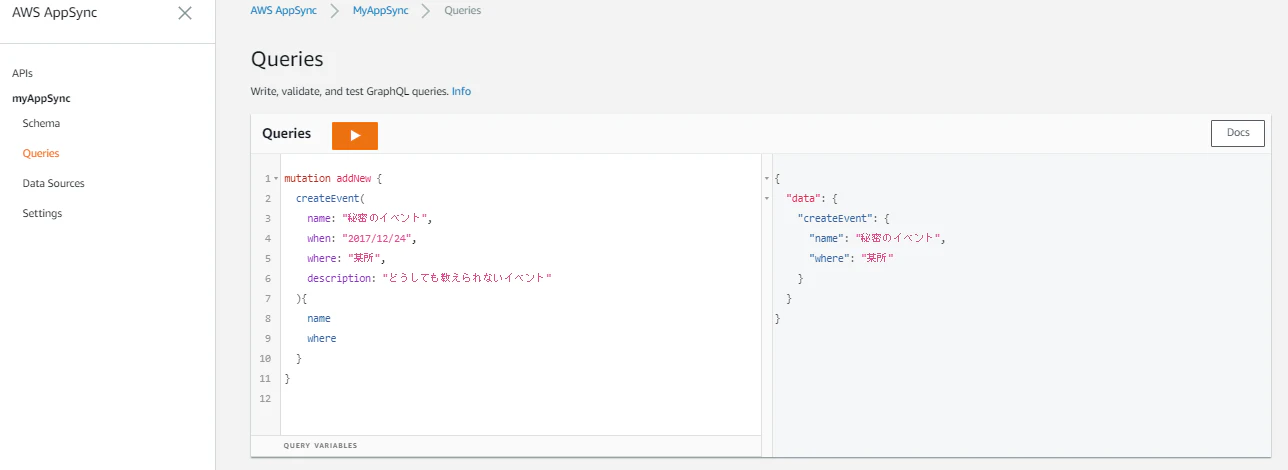
Task: Close the AWS AppSync sidebar with X
Action: (x=184, y=13)
